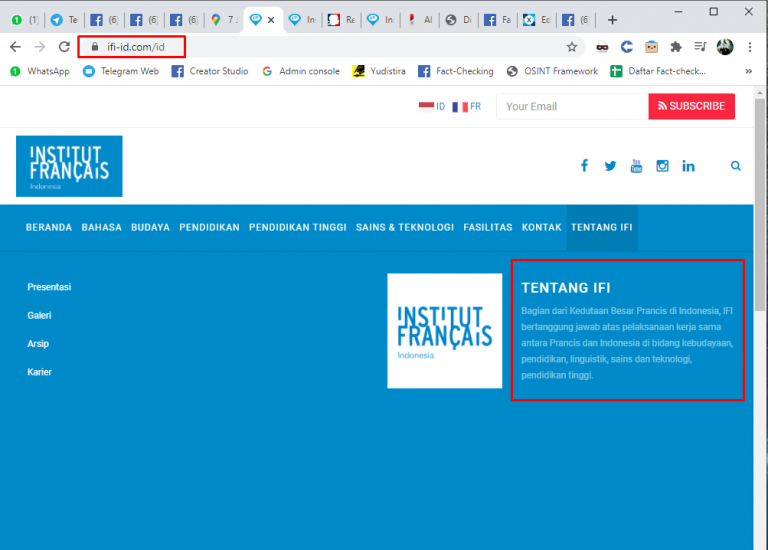Open the OSINT Framework bookmark

click(552, 72)
